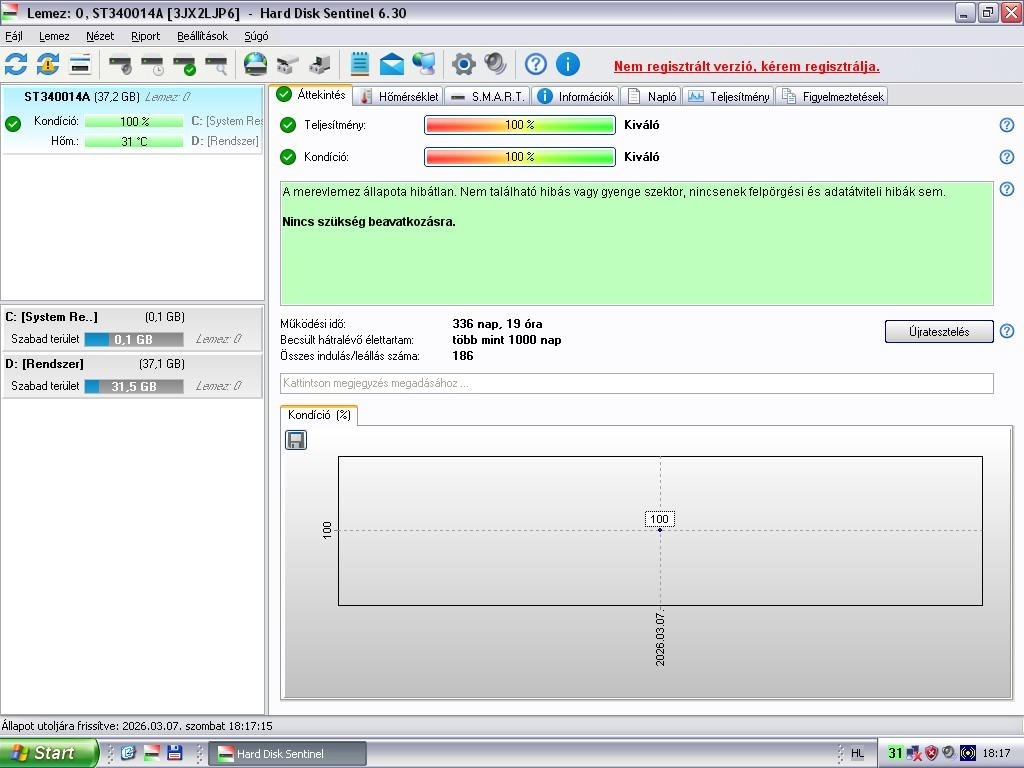Switch to the Teljesítmény tab
Image resolution: width=1024 pixels, height=768 pixels.
coord(728,97)
